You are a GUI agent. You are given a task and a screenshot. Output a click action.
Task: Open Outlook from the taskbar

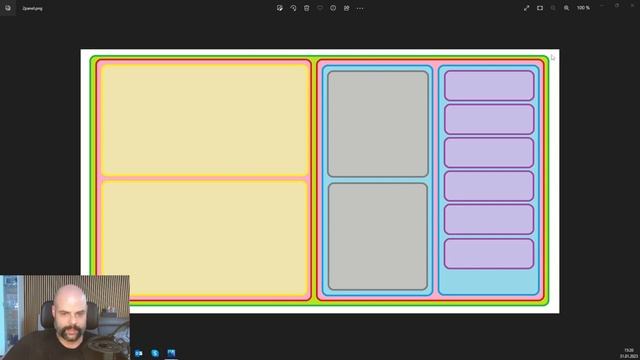point(139,353)
